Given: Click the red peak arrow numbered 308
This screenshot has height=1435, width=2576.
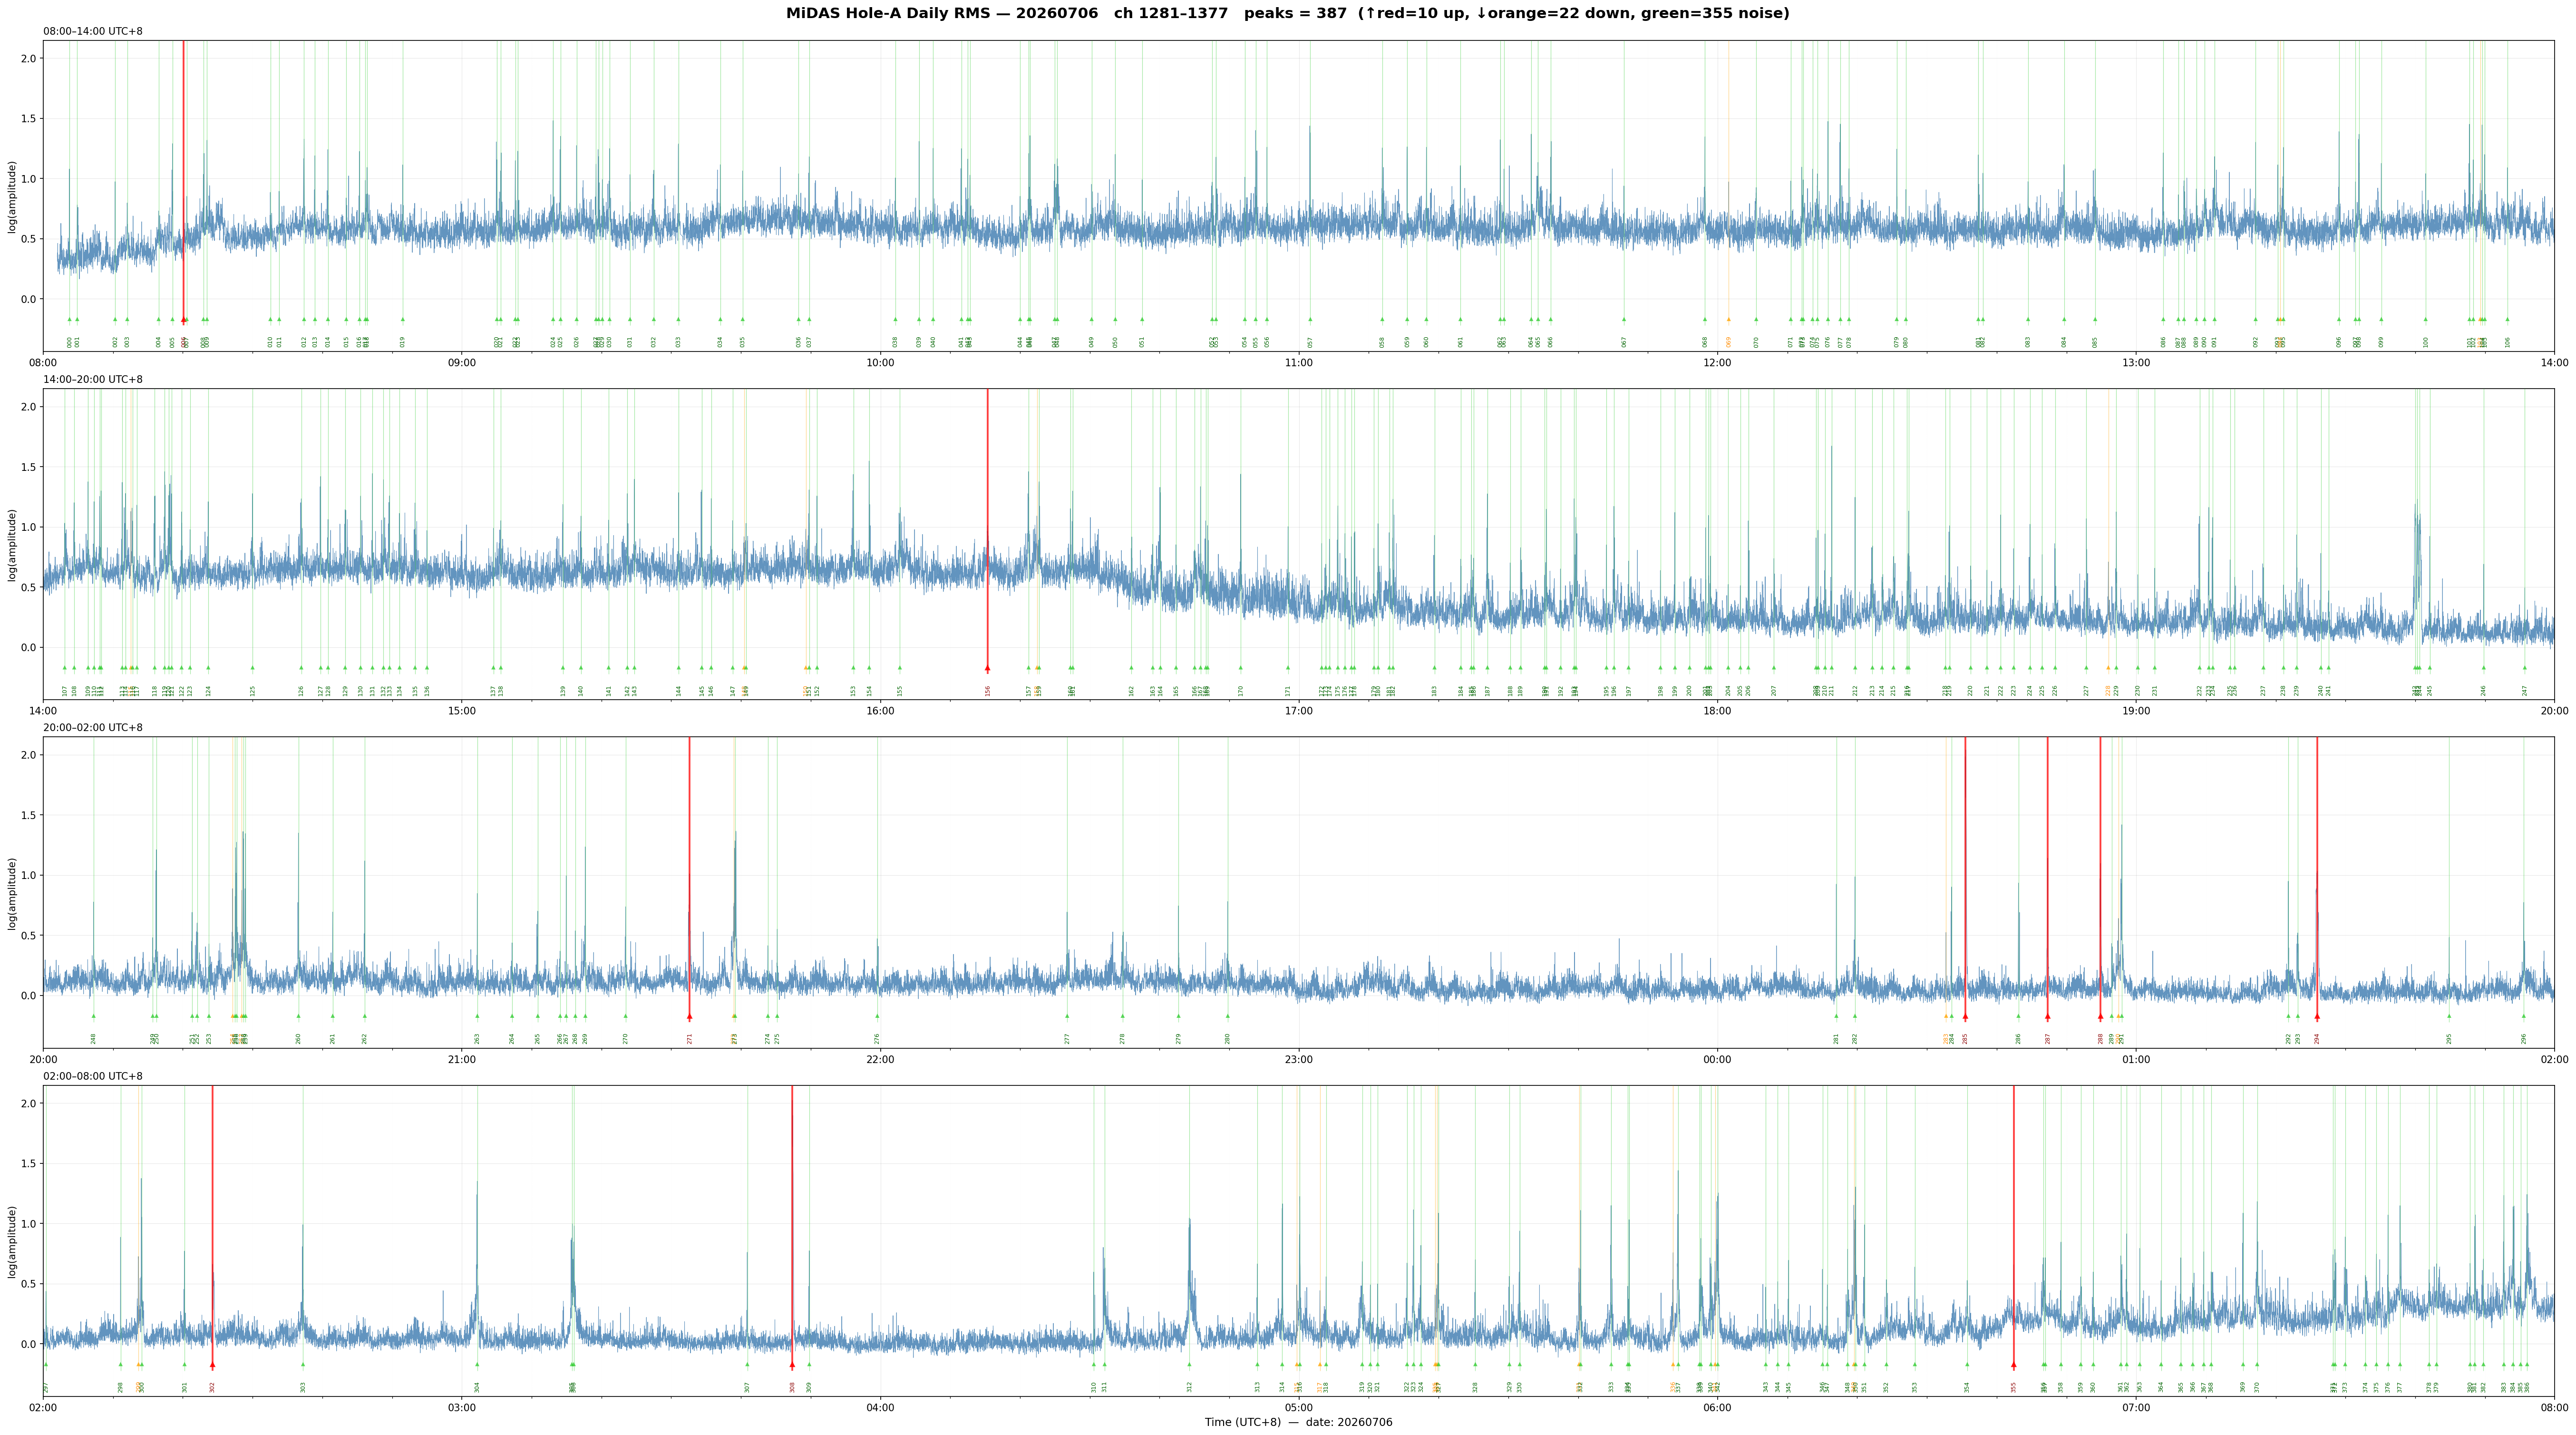Looking at the screenshot, I should 792,1364.
